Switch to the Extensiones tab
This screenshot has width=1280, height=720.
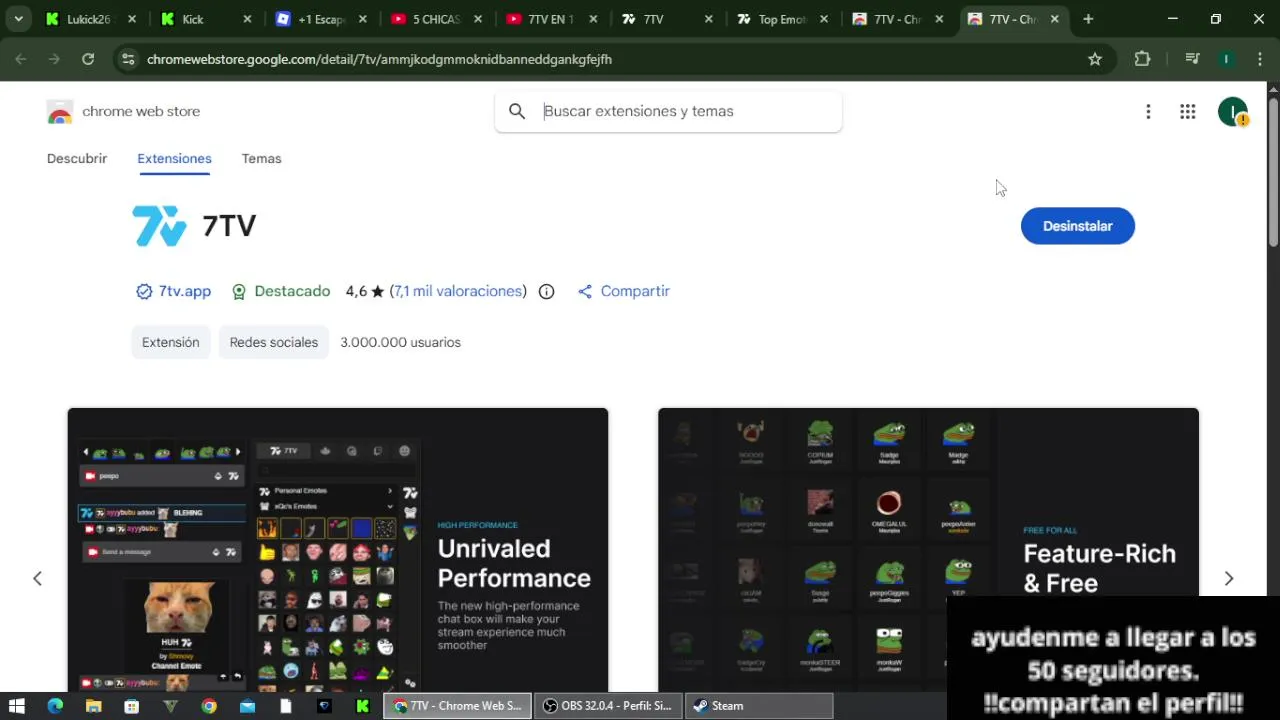(x=174, y=158)
